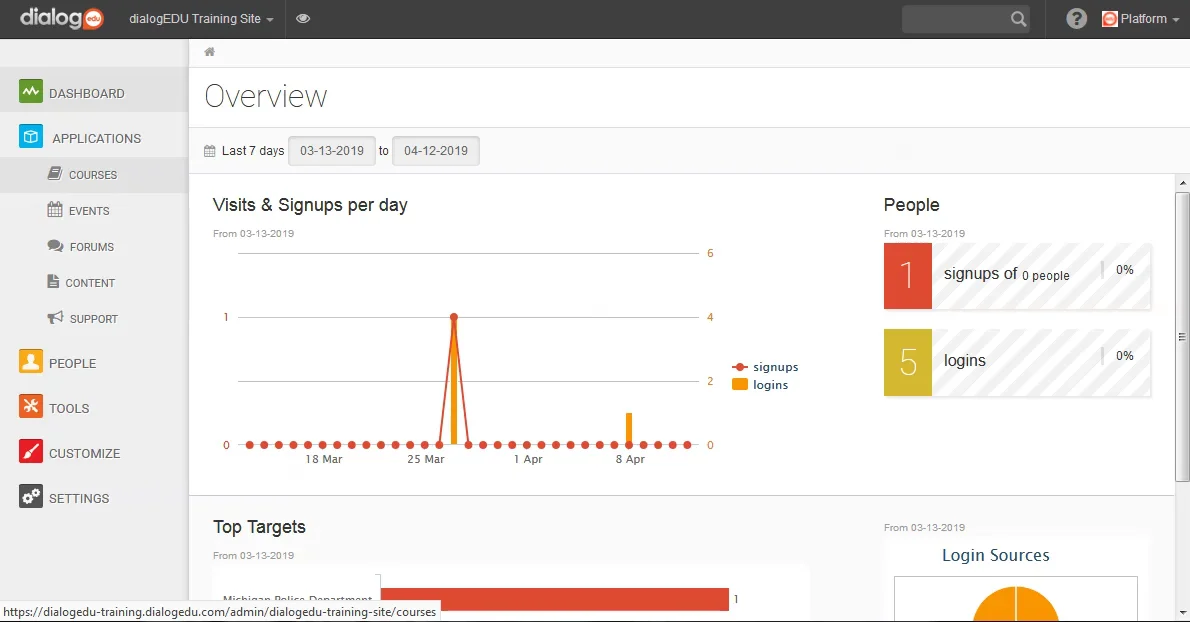Image resolution: width=1190 pixels, height=622 pixels.
Task: Expand the dialogEDU Training Site dropdown
Action: [201, 19]
